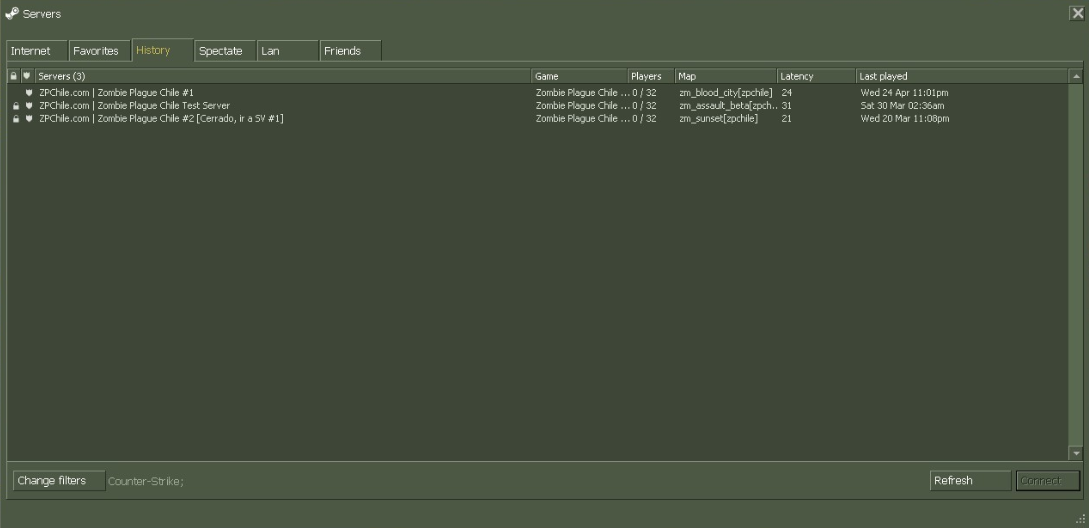Click lock icon of Chile #2 row
Image resolution: width=1089 pixels, height=528 pixels.
pyautogui.click(x=16, y=119)
